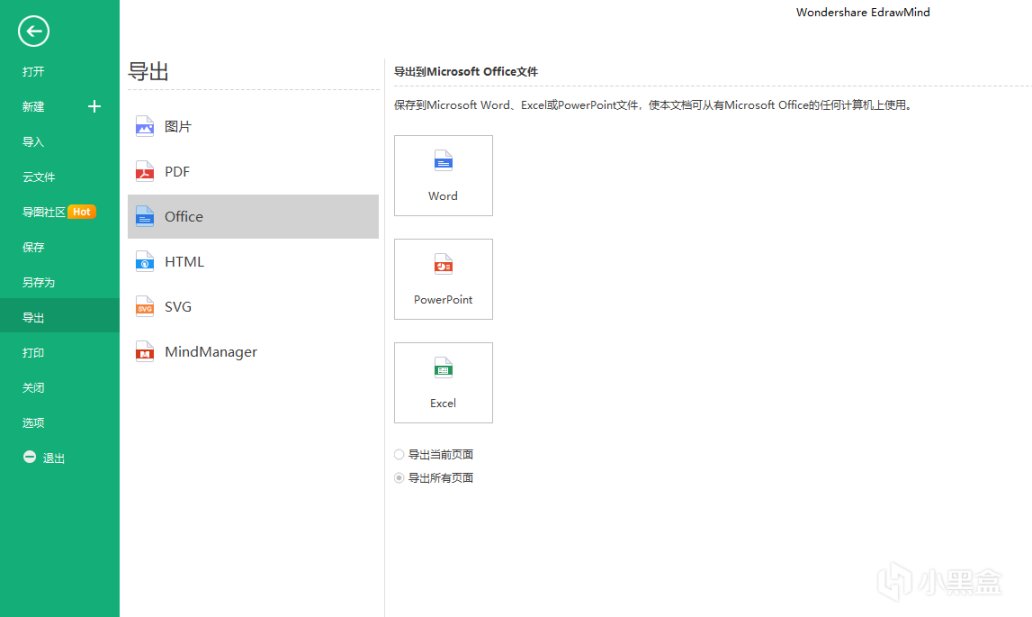
Task: Open 选项 settings entry
Action: (34, 422)
